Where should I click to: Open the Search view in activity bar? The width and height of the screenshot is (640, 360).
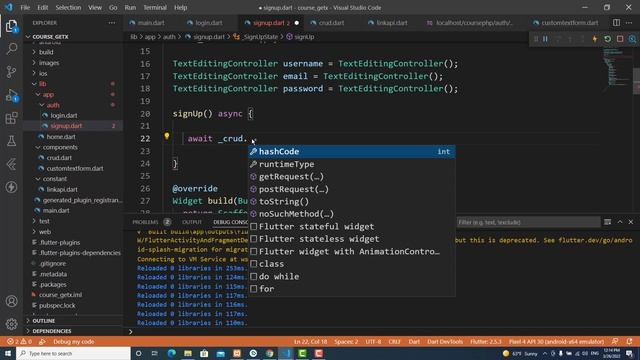click(11, 49)
